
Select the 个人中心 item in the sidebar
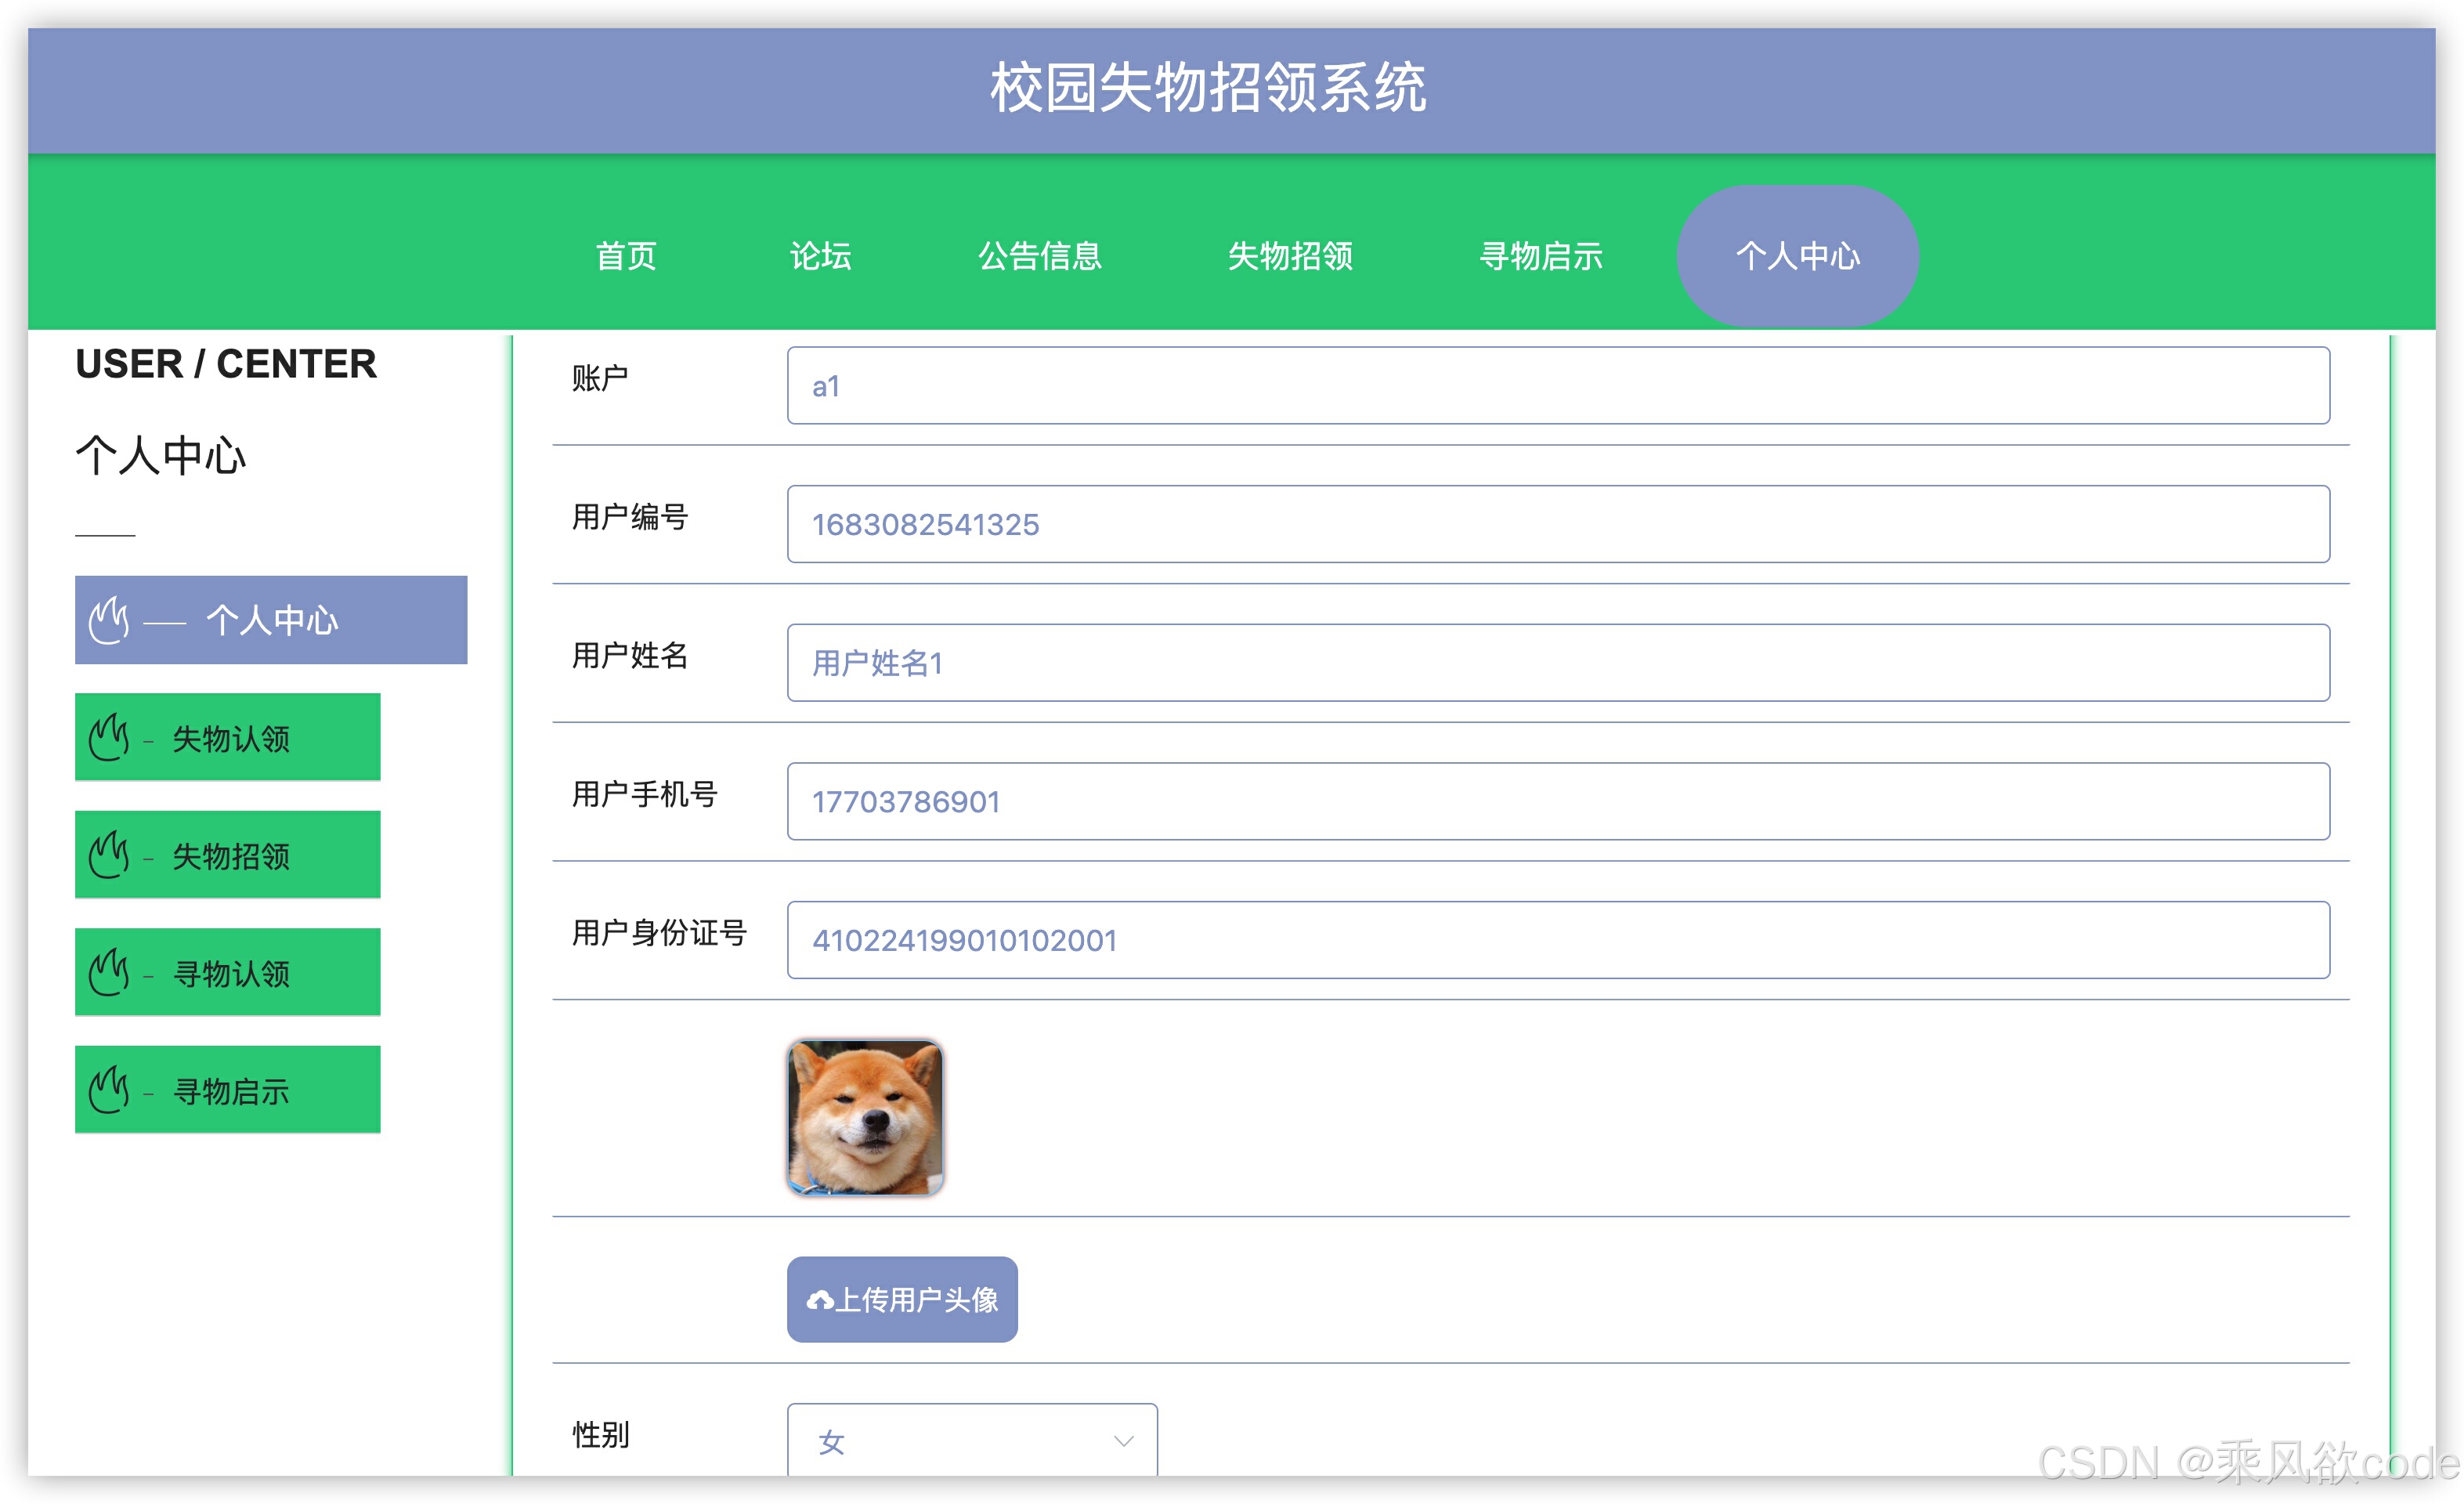click(x=272, y=620)
